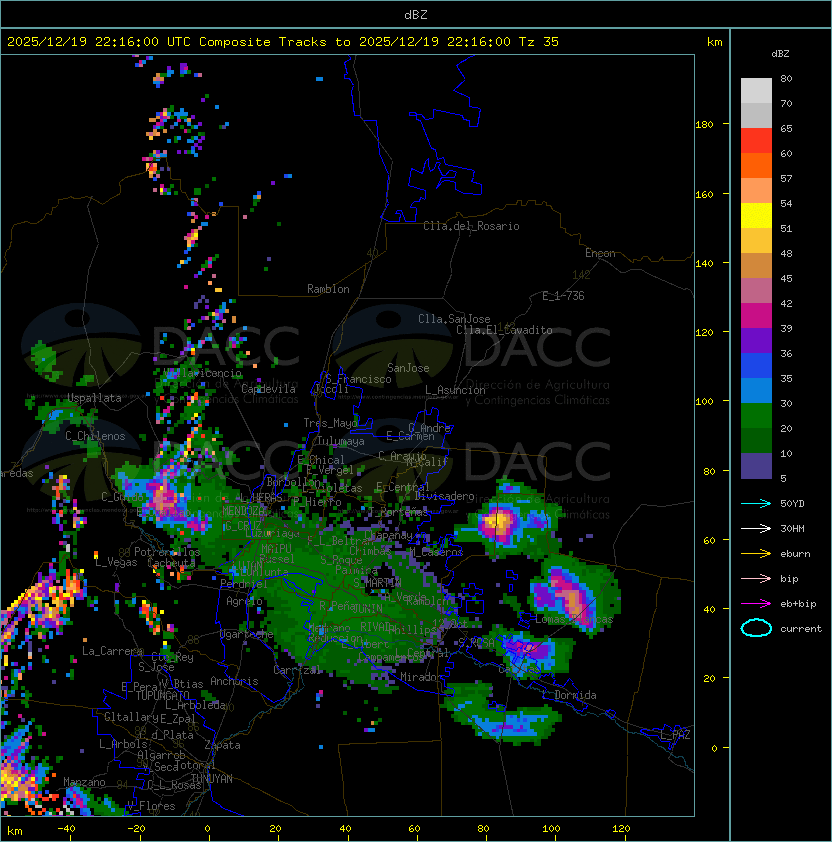Click the 'Tulumaya' place label
This screenshot has height=842, width=832.
click(341, 441)
